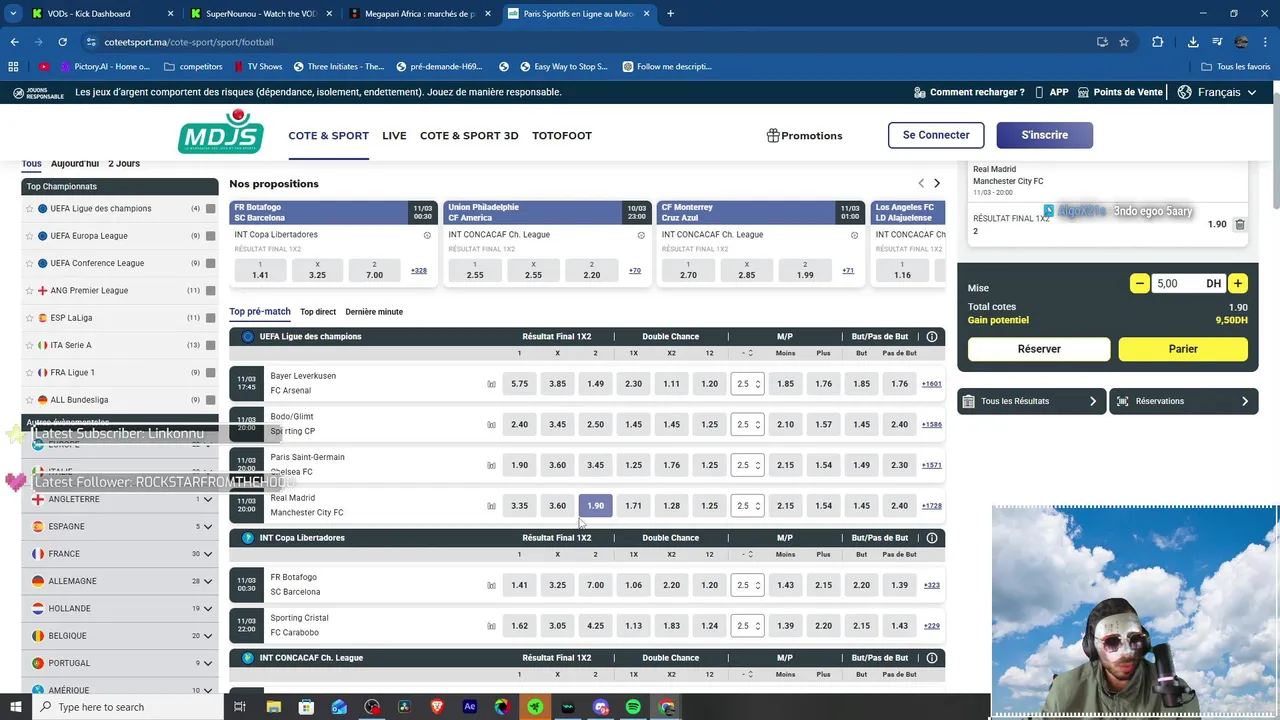1280x720 pixels.
Task: Reload the page in browser
Action: tap(62, 42)
